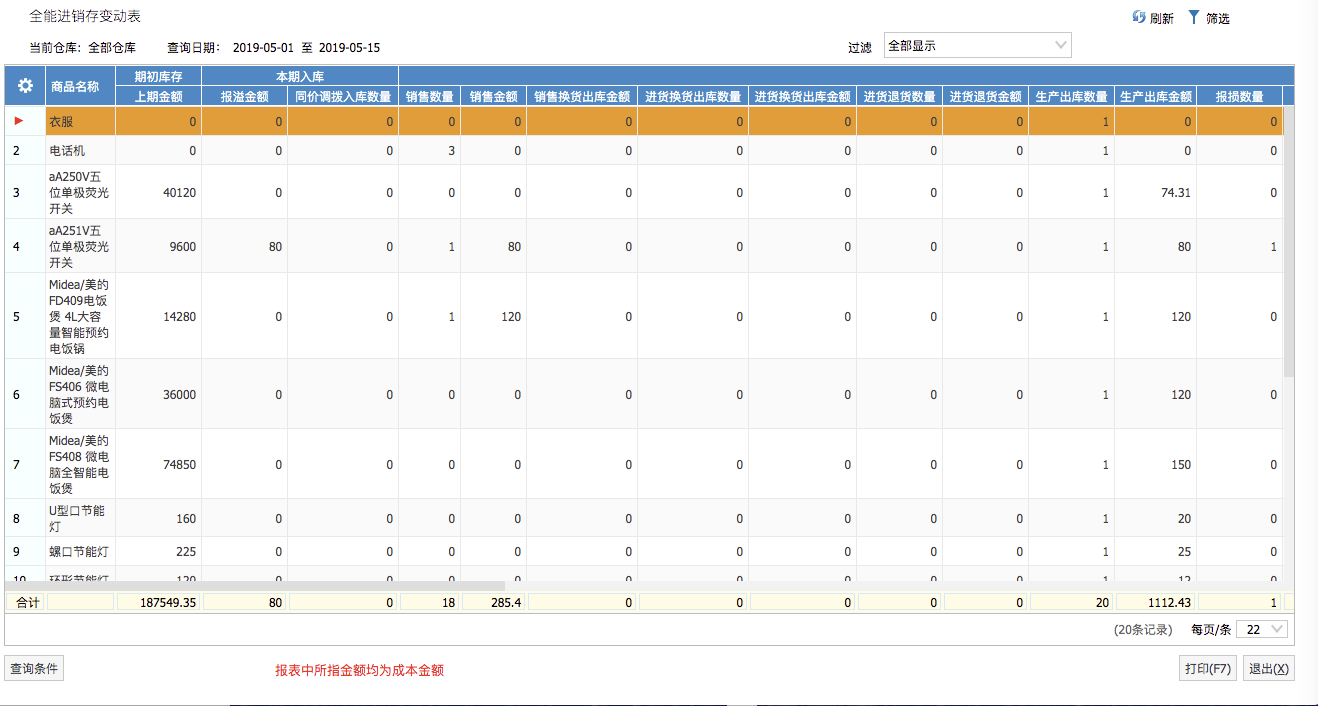Select the Midea FS408 微电脑全智能电饭煲 row
Viewport: 1318px width, 706px height.
coord(644,464)
